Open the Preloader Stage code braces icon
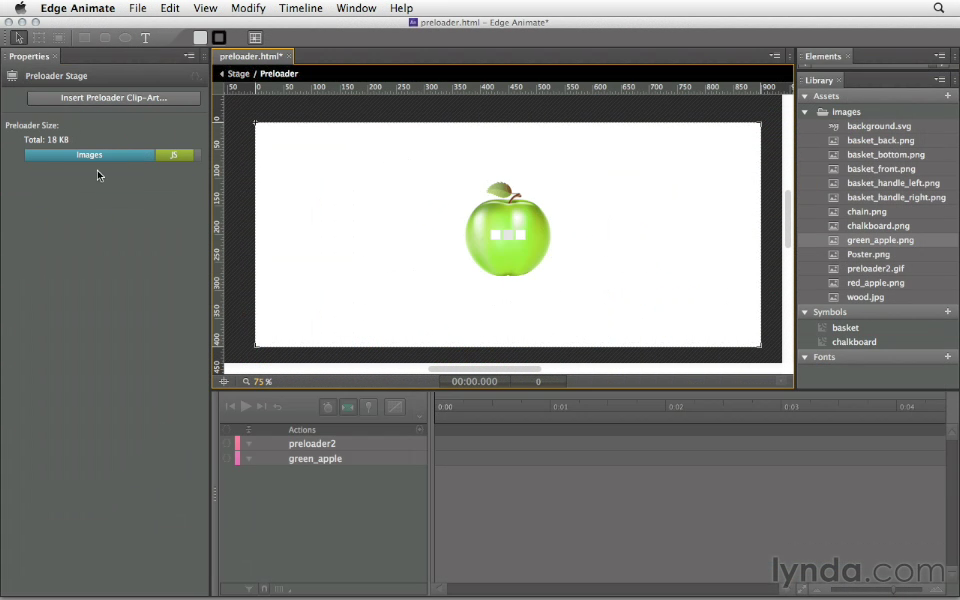The image size is (960, 600). (x=195, y=76)
